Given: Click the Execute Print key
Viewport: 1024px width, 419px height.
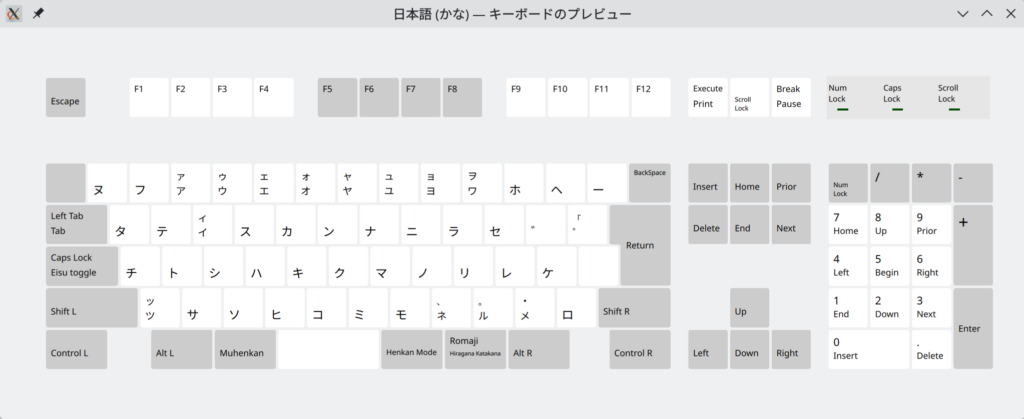Looking at the screenshot, I should pyautogui.click(x=708, y=97).
